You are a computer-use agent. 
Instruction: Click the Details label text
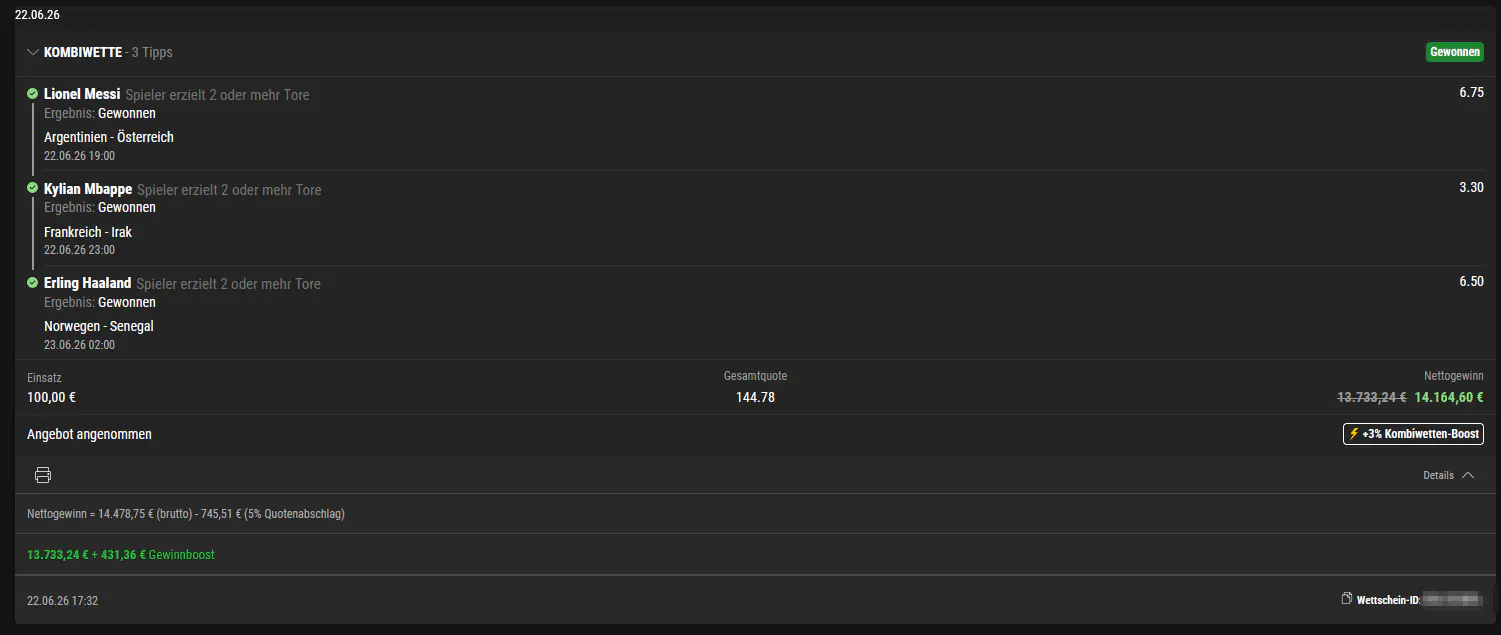coord(1438,475)
